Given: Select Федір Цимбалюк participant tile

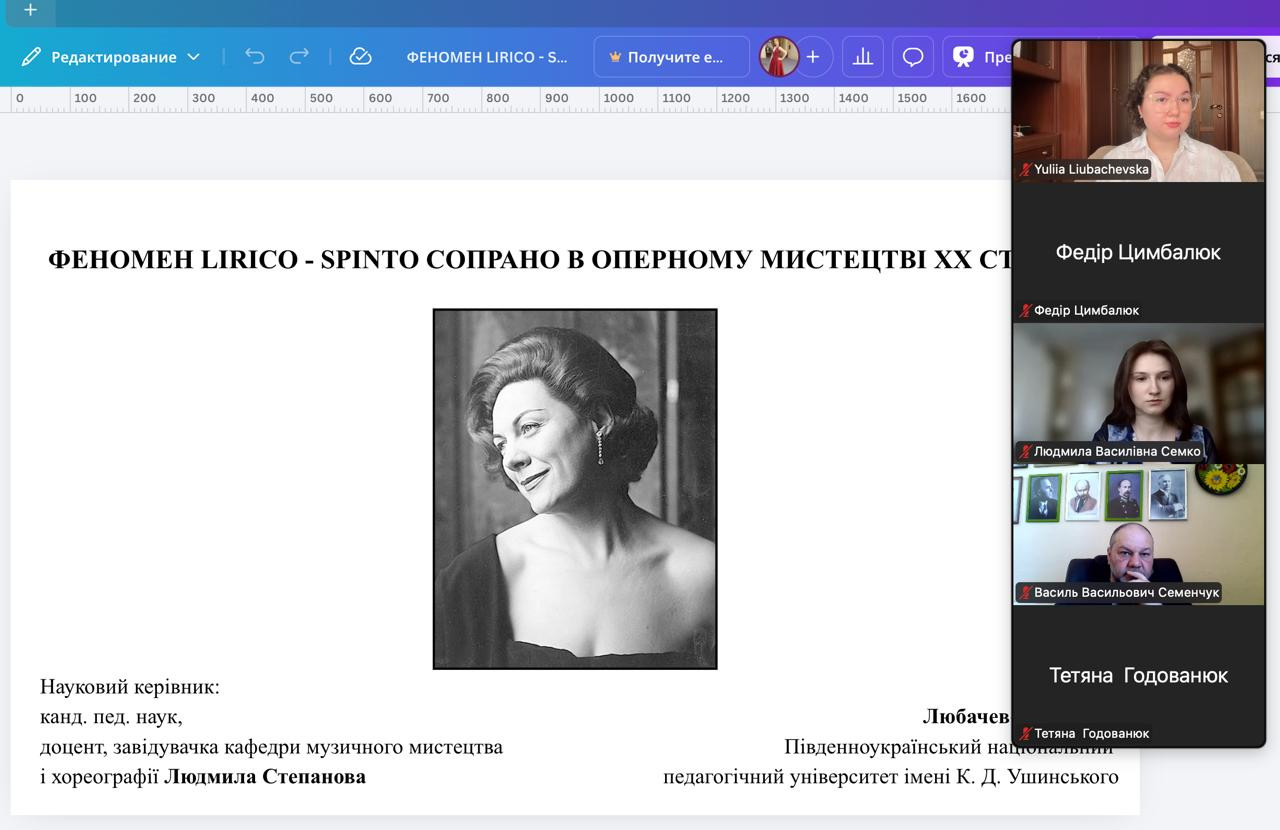Looking at the screenshot, I should pyautogui.click(x=1138, y=252).
